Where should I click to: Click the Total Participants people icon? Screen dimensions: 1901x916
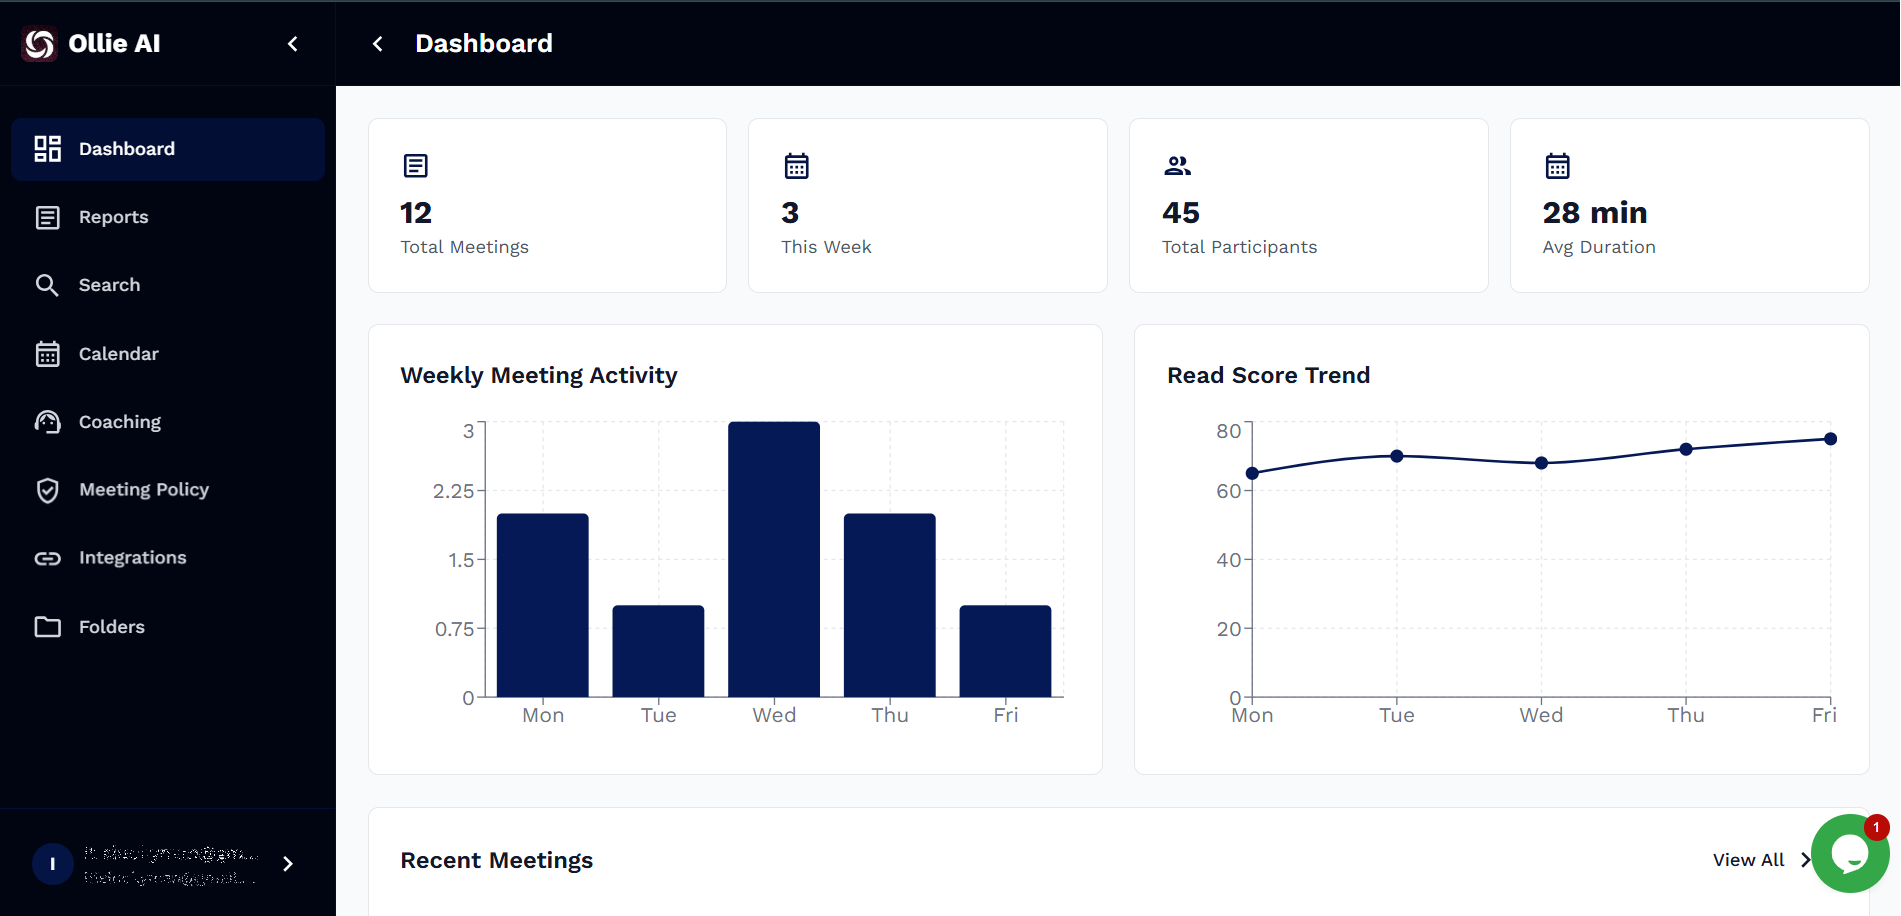click(x=1177, y=166)
